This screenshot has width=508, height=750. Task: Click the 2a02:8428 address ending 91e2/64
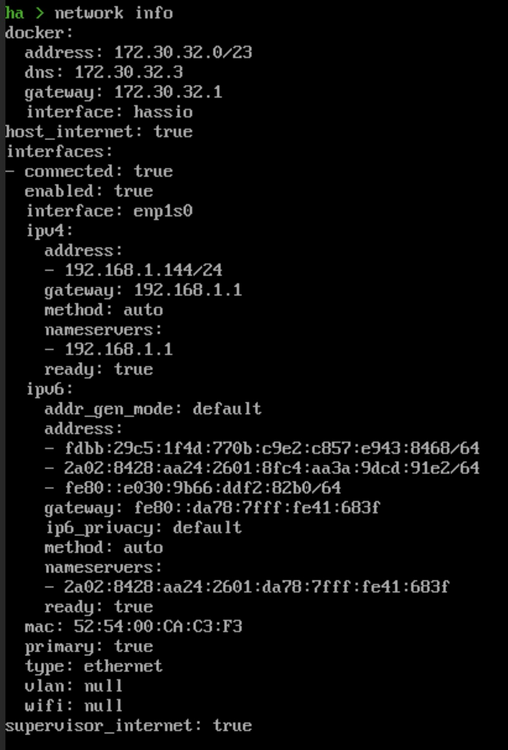(x=272, y=468)
